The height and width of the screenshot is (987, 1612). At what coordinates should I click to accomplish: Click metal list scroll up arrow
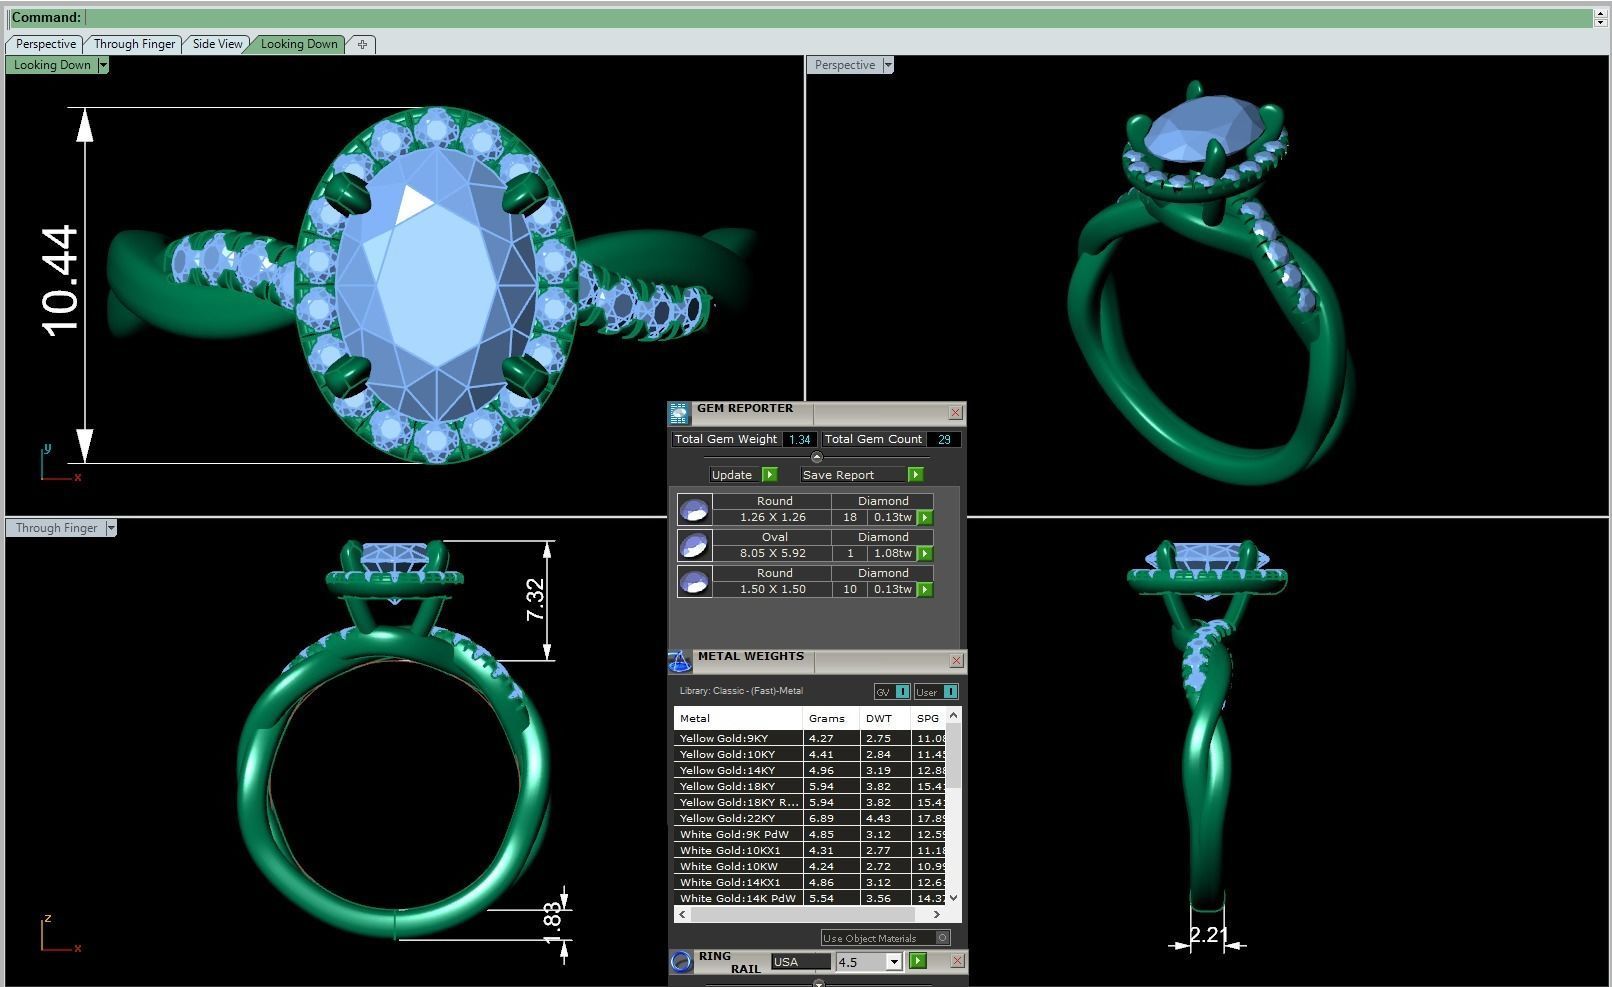click(x=953, y=715)
